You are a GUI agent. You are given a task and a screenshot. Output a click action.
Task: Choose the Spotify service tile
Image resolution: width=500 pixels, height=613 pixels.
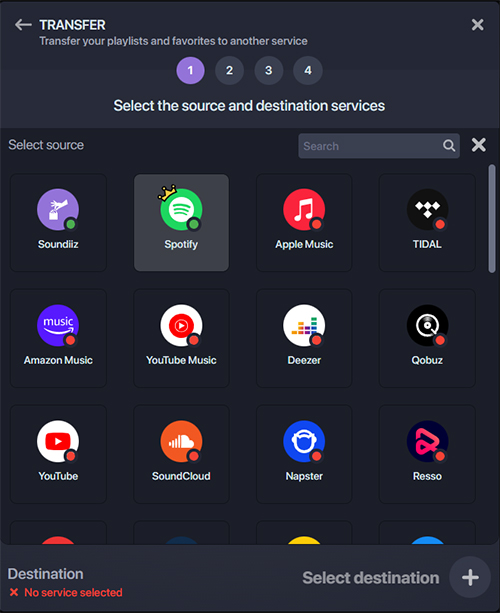(x=181, y=222)
